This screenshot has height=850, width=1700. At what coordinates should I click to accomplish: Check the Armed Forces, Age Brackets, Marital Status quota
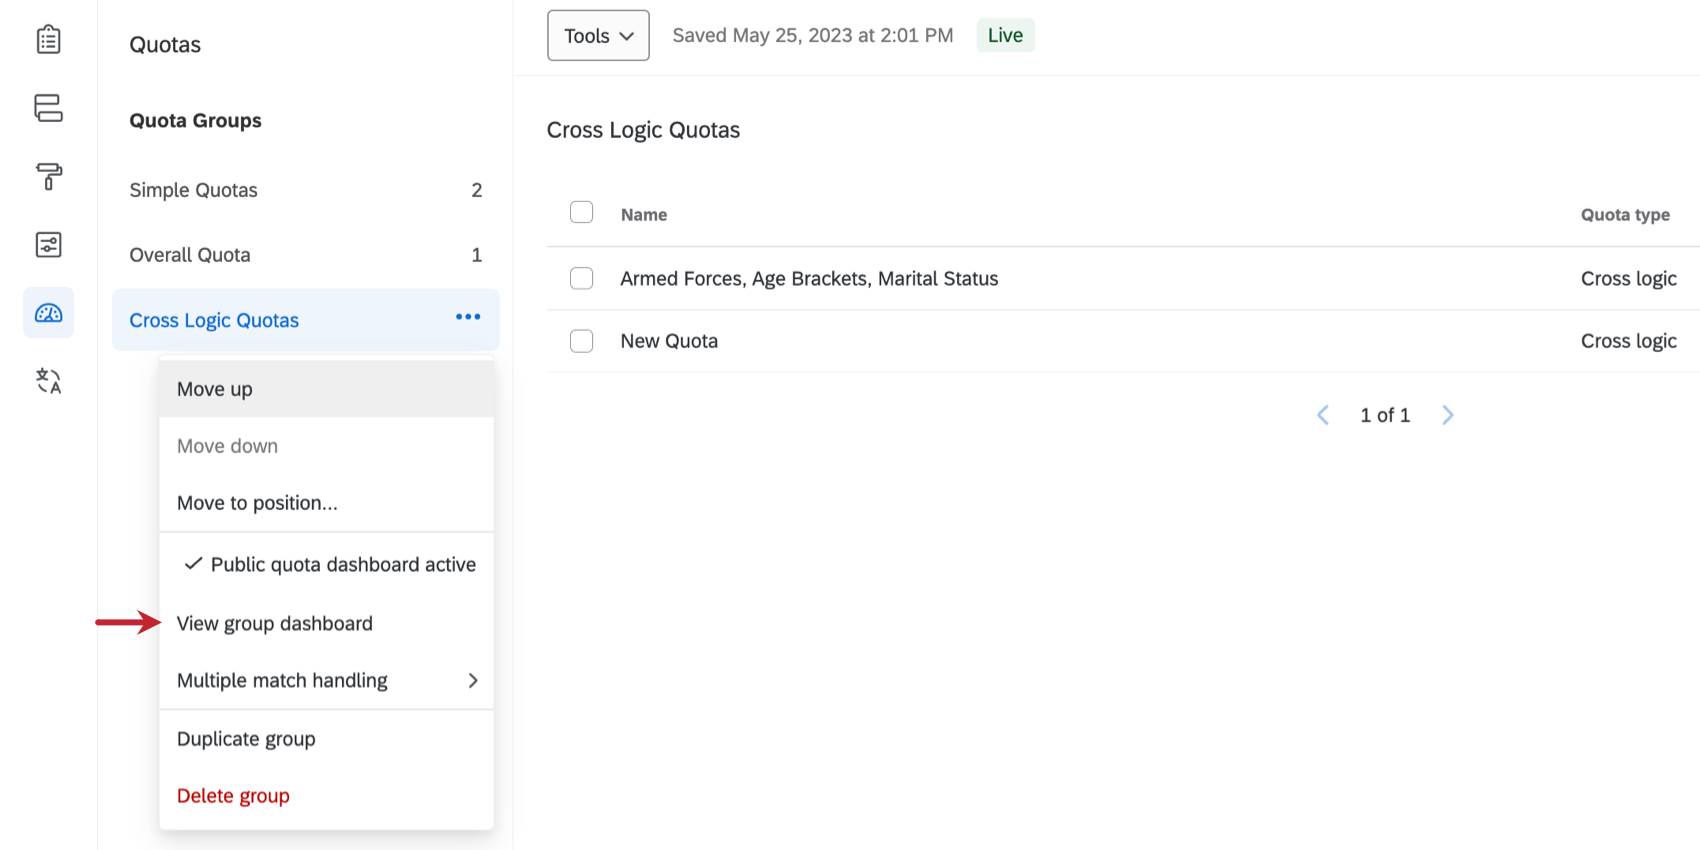coord(581,278)
